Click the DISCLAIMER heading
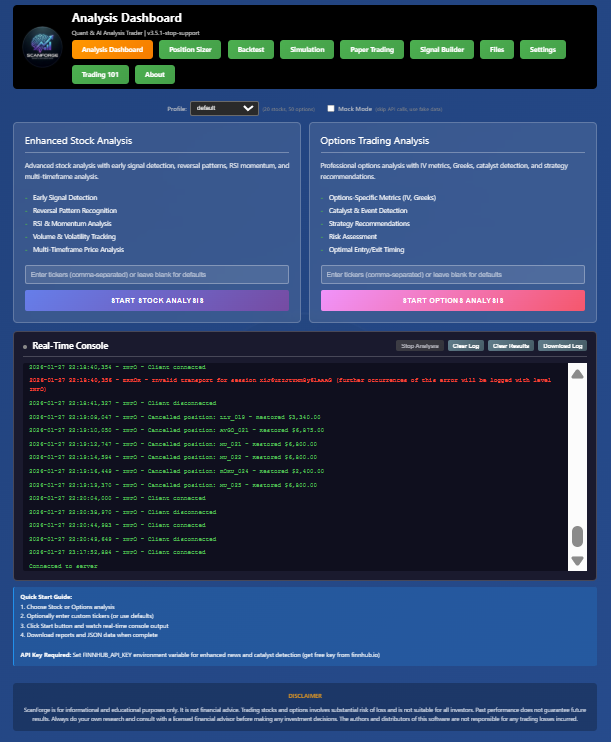The image size is (611, 742). [x=305, y=696]
